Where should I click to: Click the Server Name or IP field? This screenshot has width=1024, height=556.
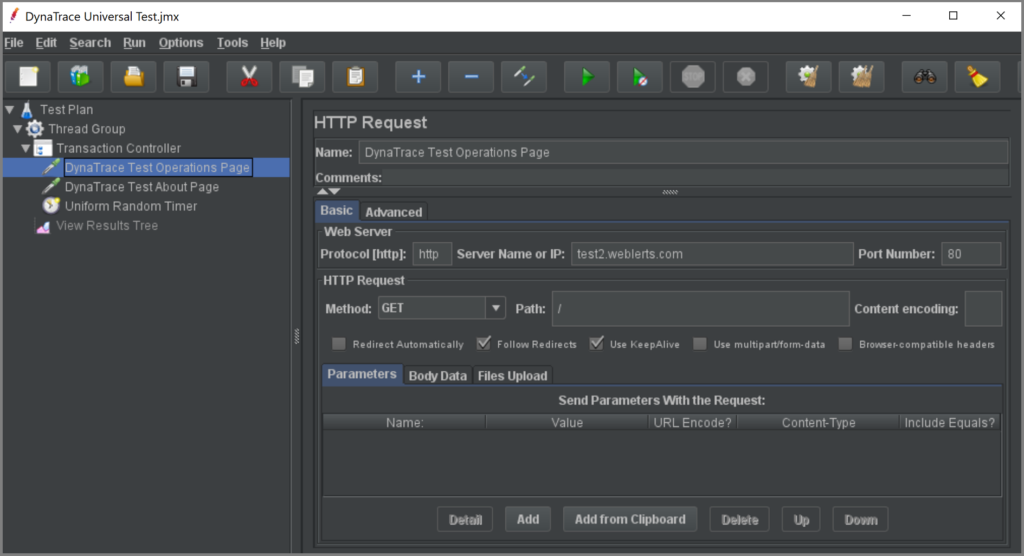(712, 254)
